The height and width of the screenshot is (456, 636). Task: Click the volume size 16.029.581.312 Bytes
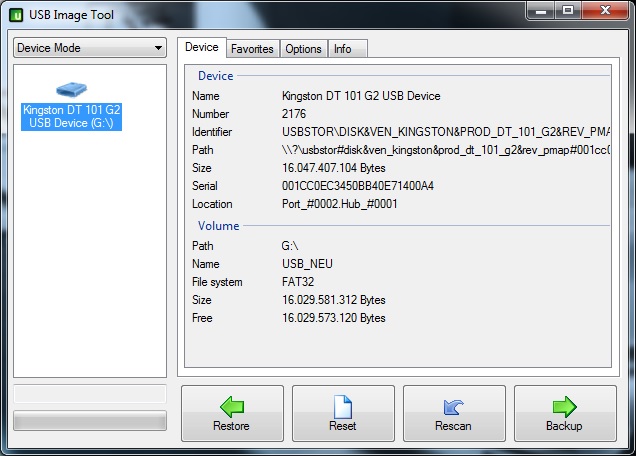point(333,300)
